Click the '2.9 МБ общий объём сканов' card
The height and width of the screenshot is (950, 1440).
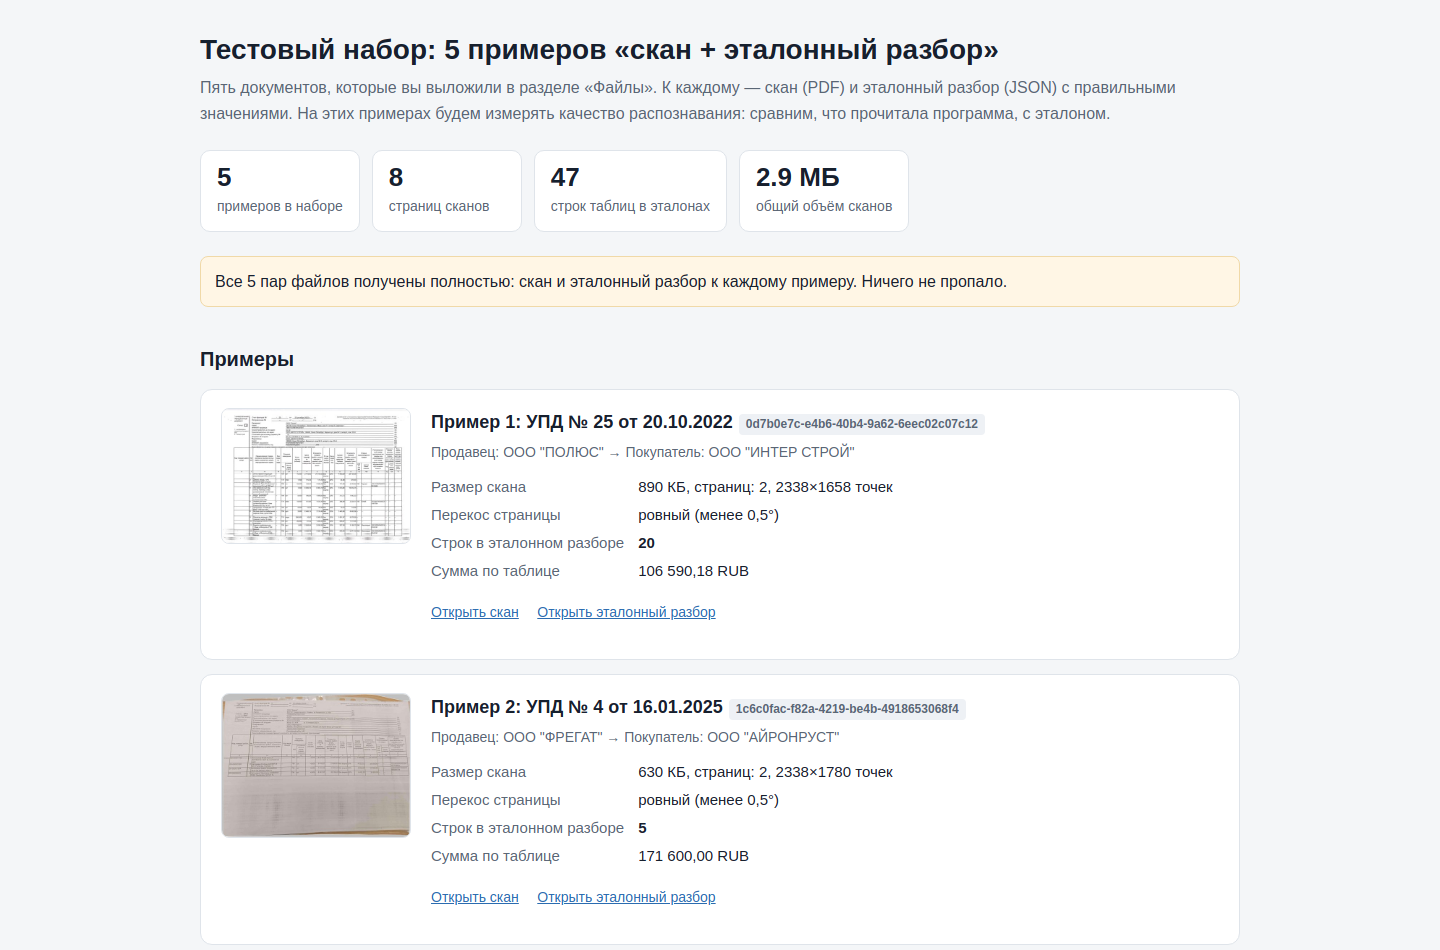[x=824, y=191]
